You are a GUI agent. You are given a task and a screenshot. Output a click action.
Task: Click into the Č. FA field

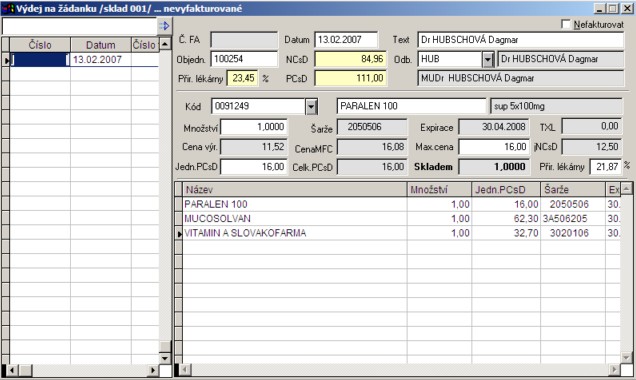click(x=244, y=40)
